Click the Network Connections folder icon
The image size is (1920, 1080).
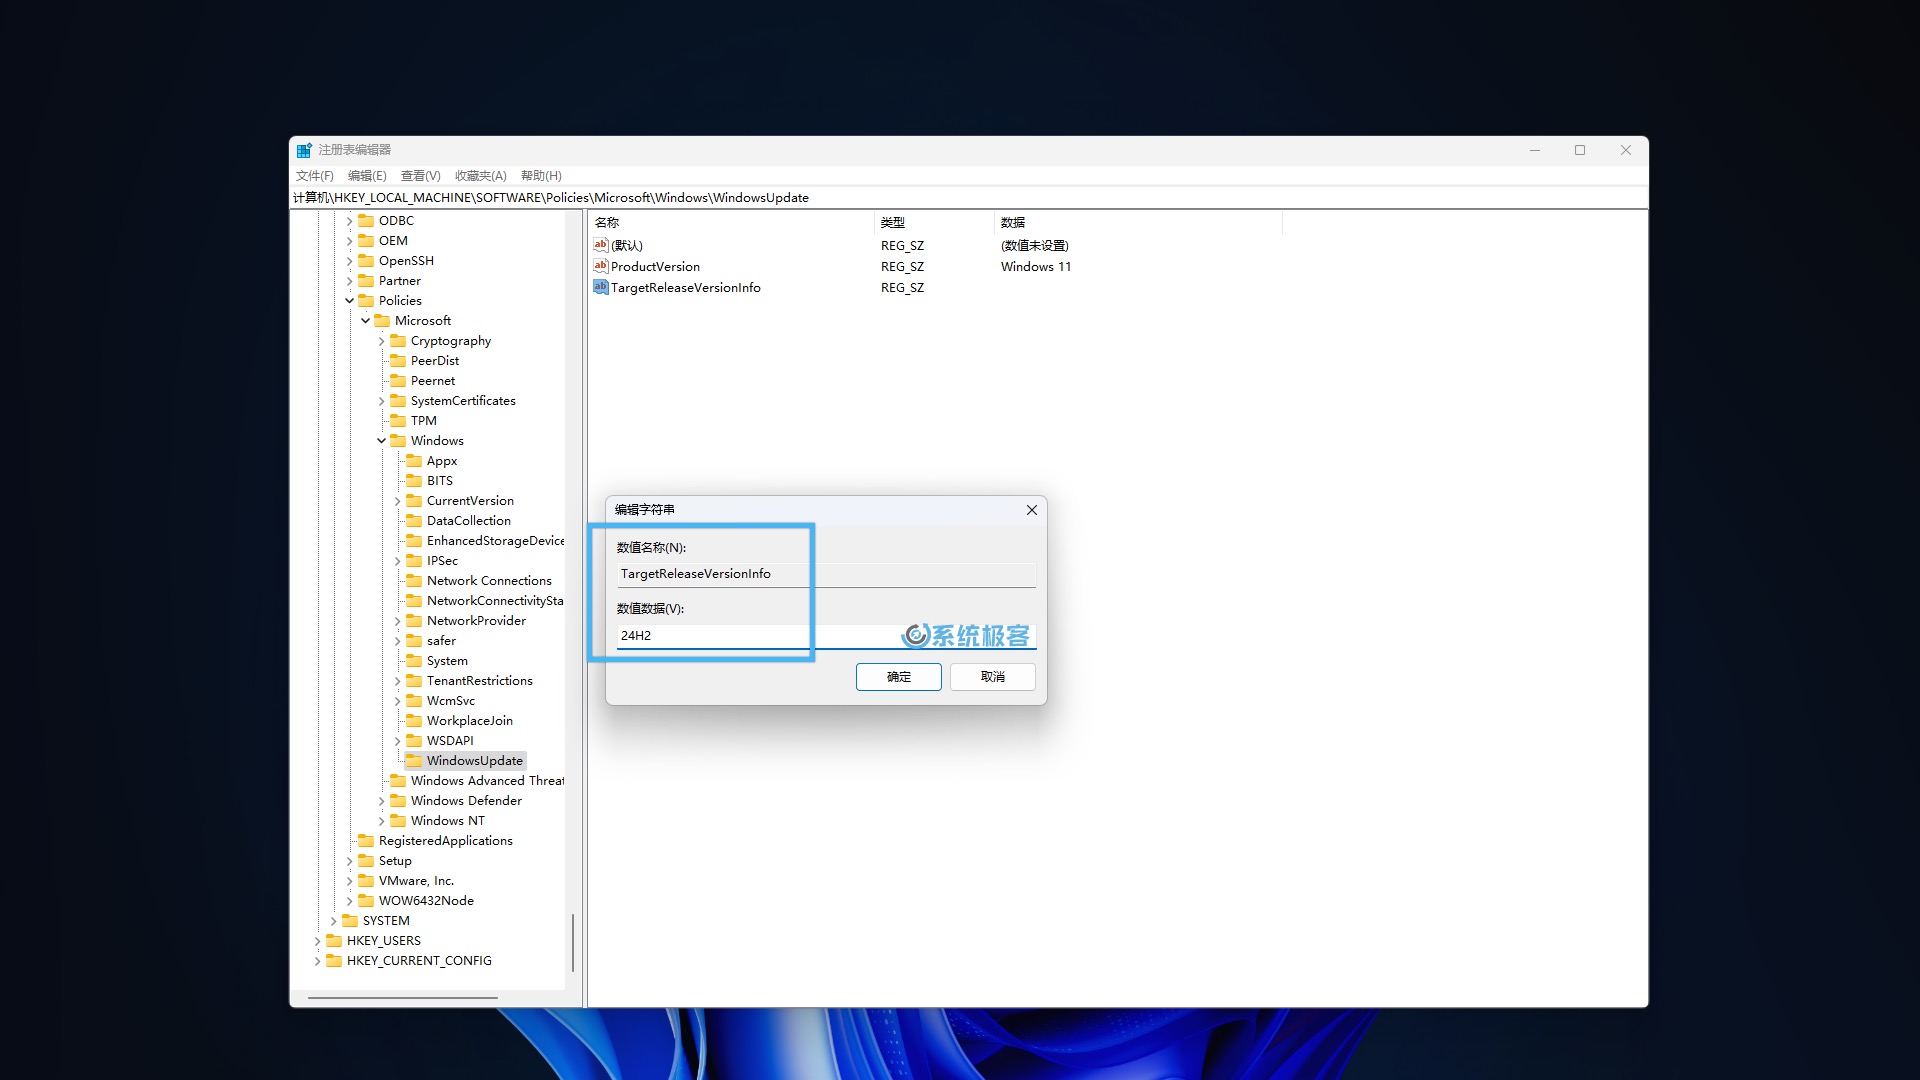(414, 581)
